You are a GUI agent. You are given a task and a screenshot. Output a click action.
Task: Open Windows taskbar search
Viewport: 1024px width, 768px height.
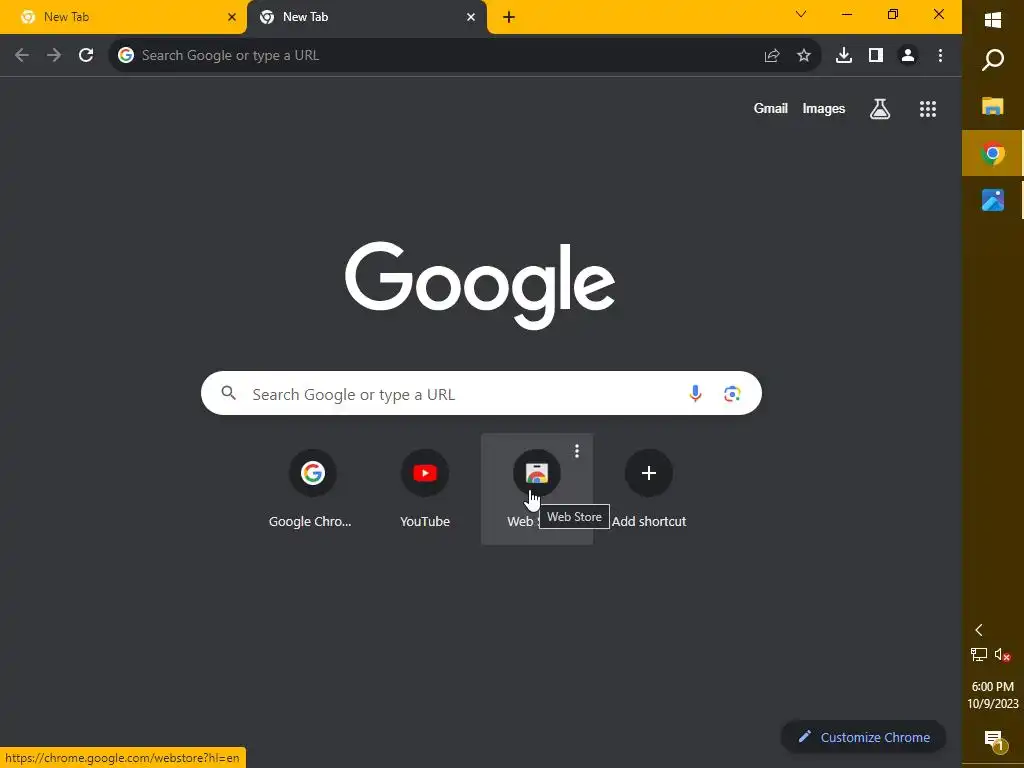(x=993, y=60)
